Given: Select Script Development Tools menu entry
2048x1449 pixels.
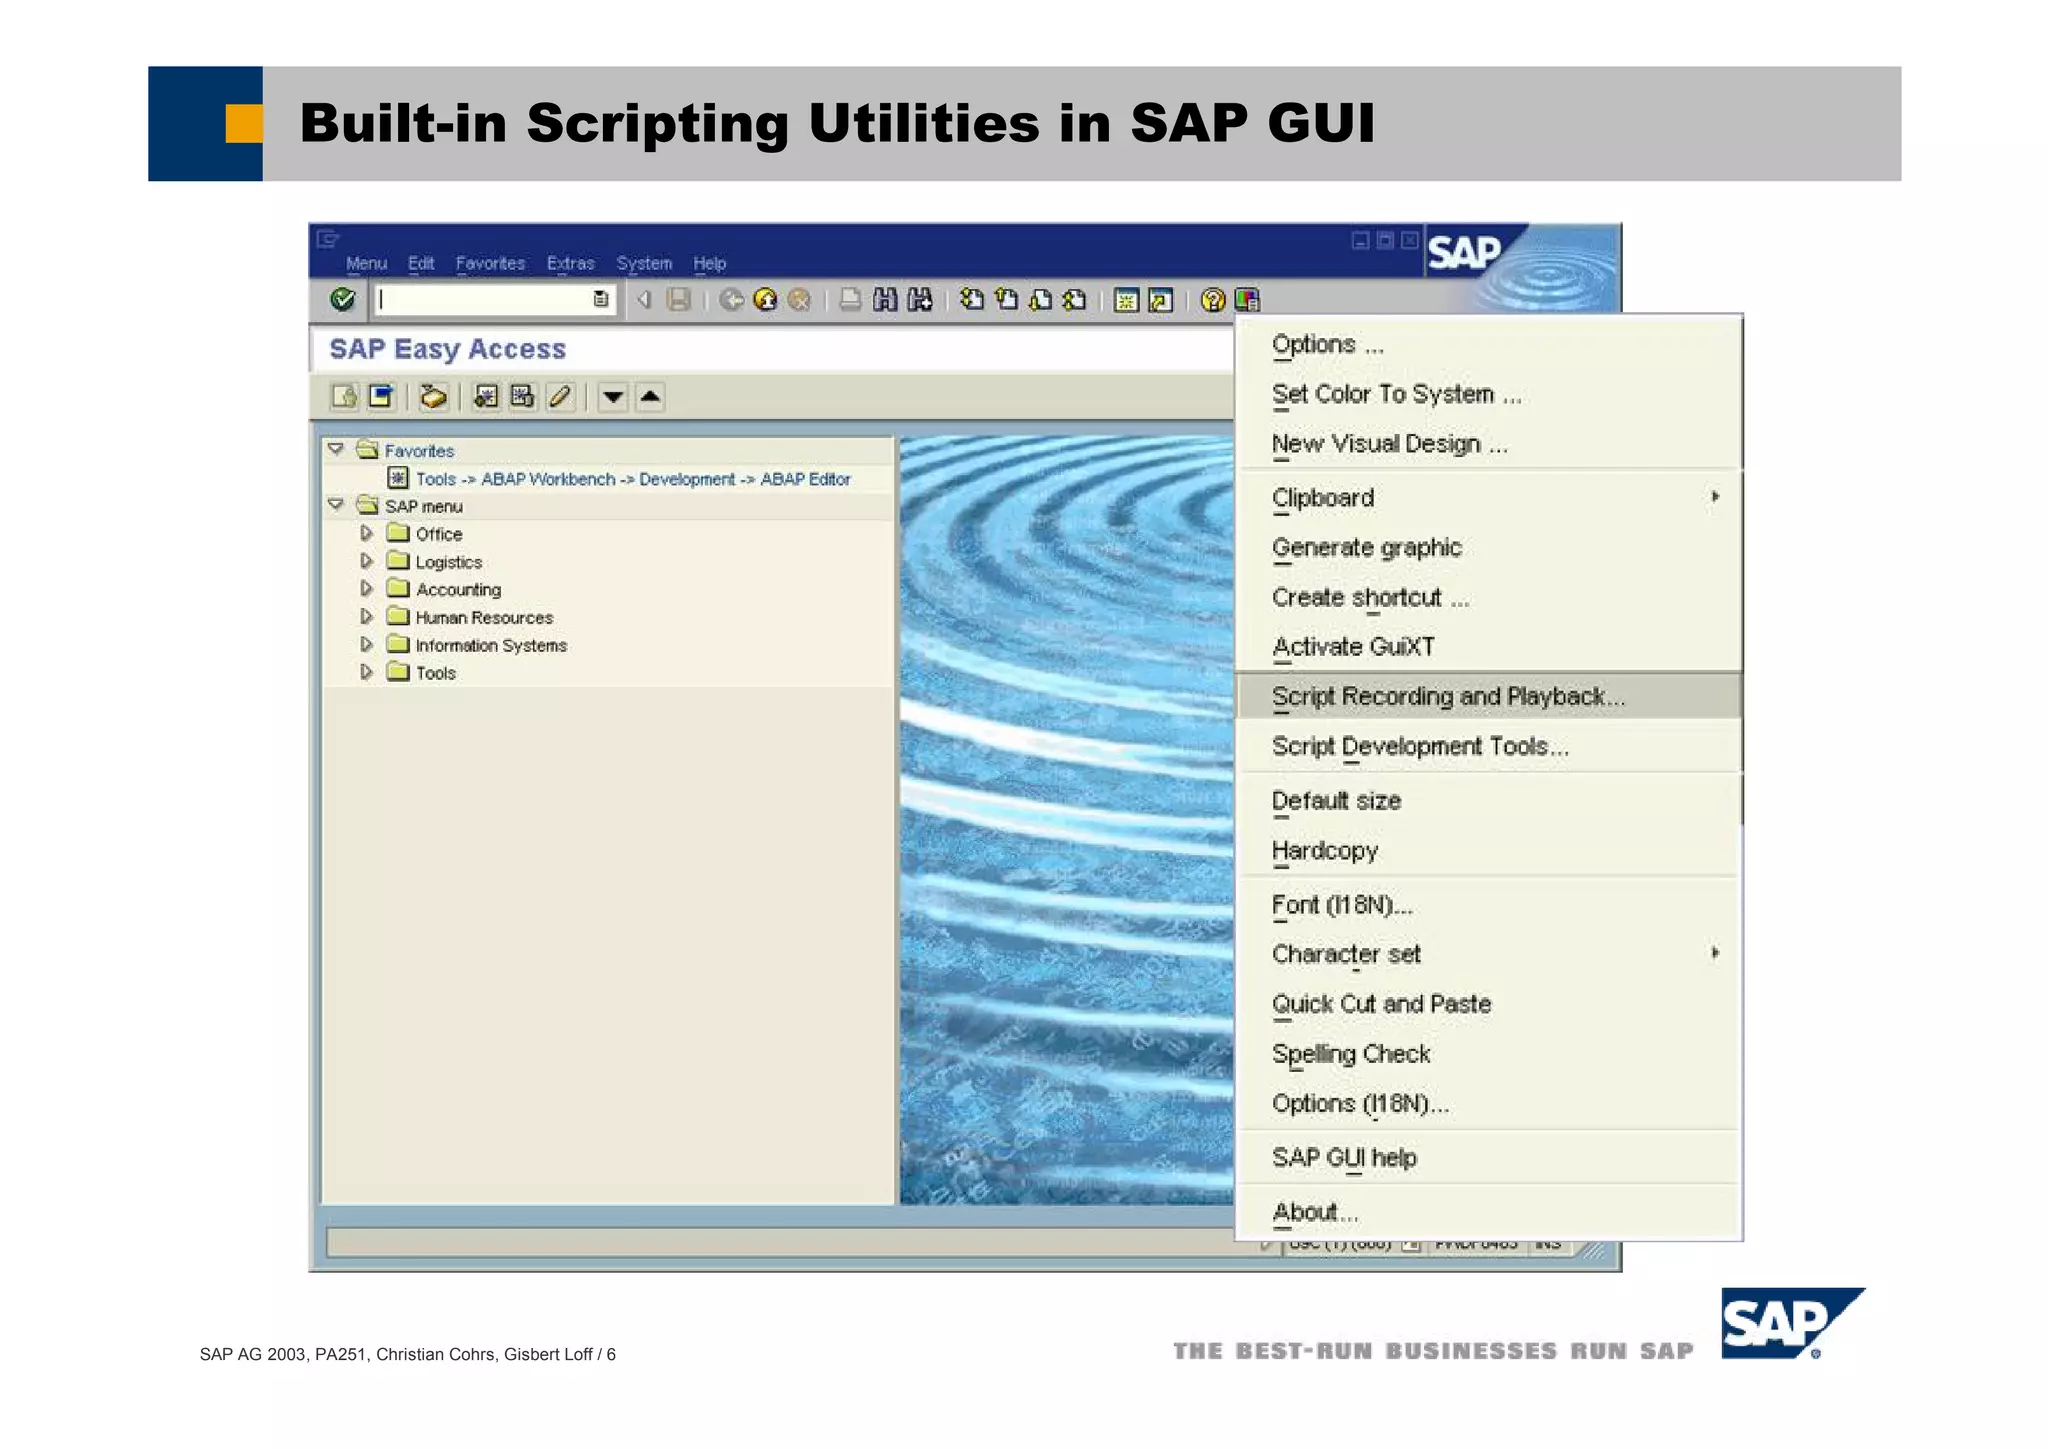Looking at the screenshot, I should coord(1489,746).
